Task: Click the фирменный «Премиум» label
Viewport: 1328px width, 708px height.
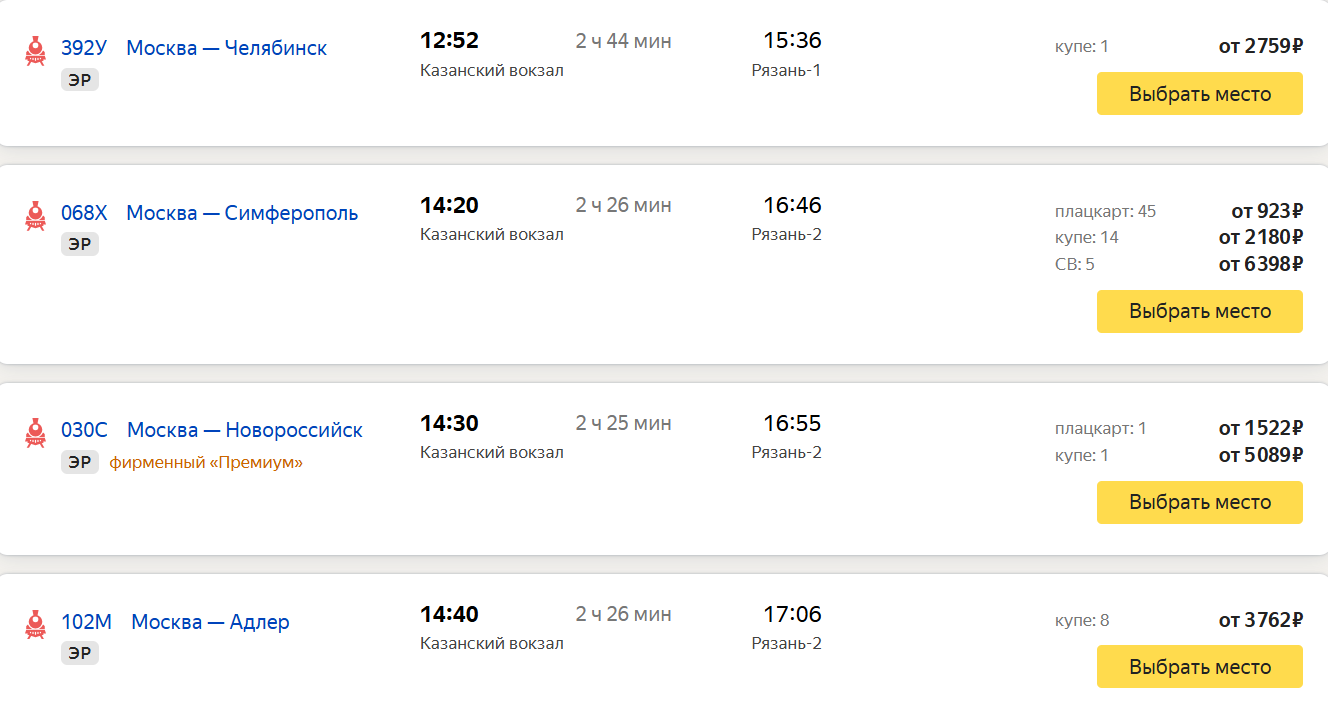Action: coord(206,462)
